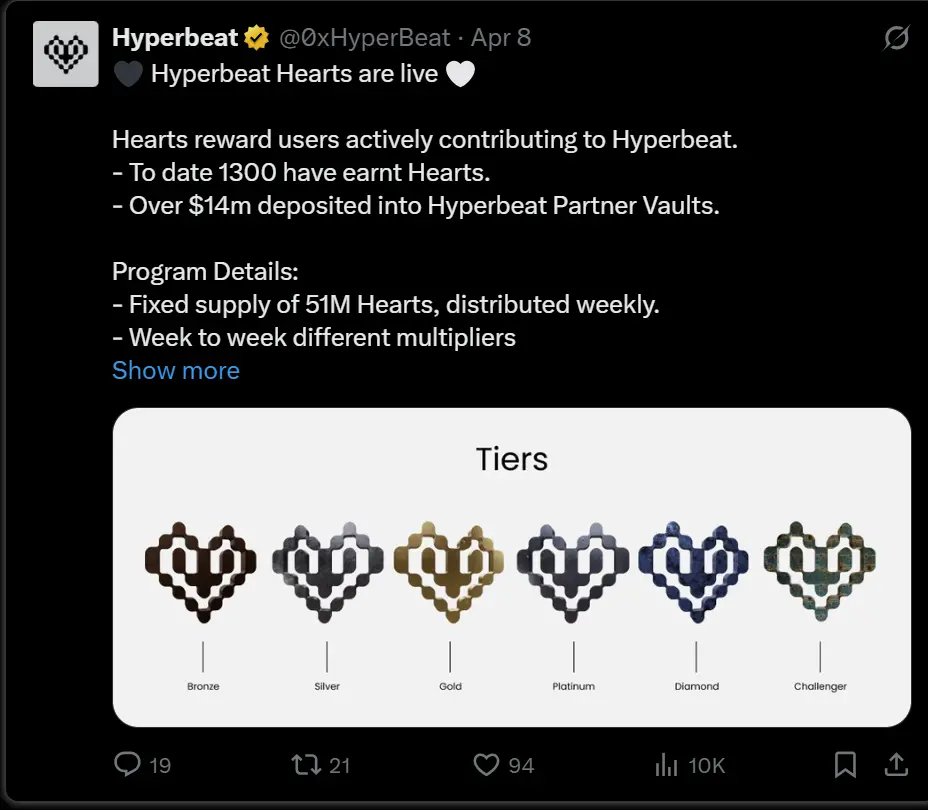This screenshot has height=810, width=928.
Task: Click the Diamond heart tier graphic
Action: click(x=696, y=570)
